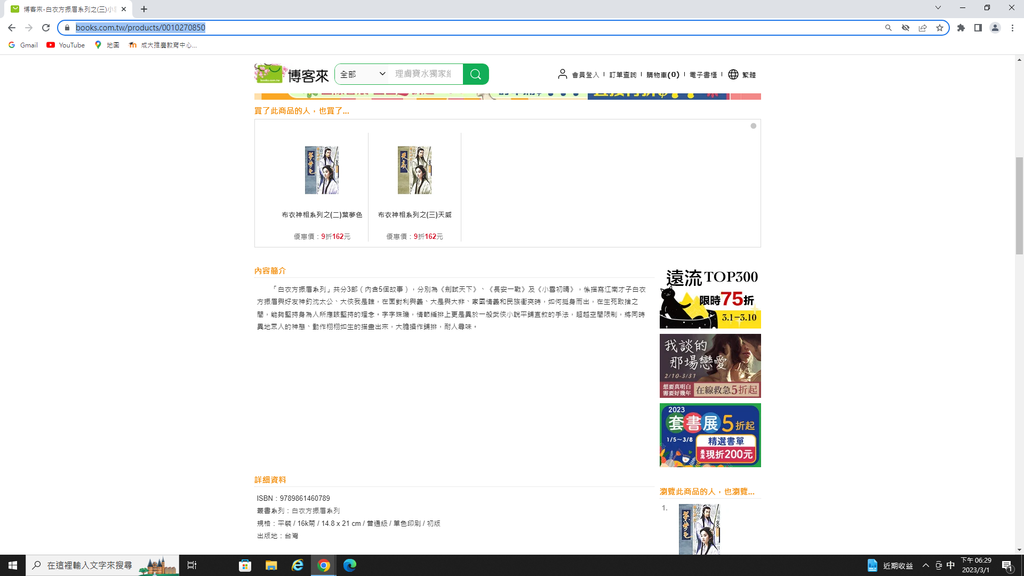Click the 遠流 TOP300 75折 banner
This screenshot has height=576, width=1024.
coord(710,298)
